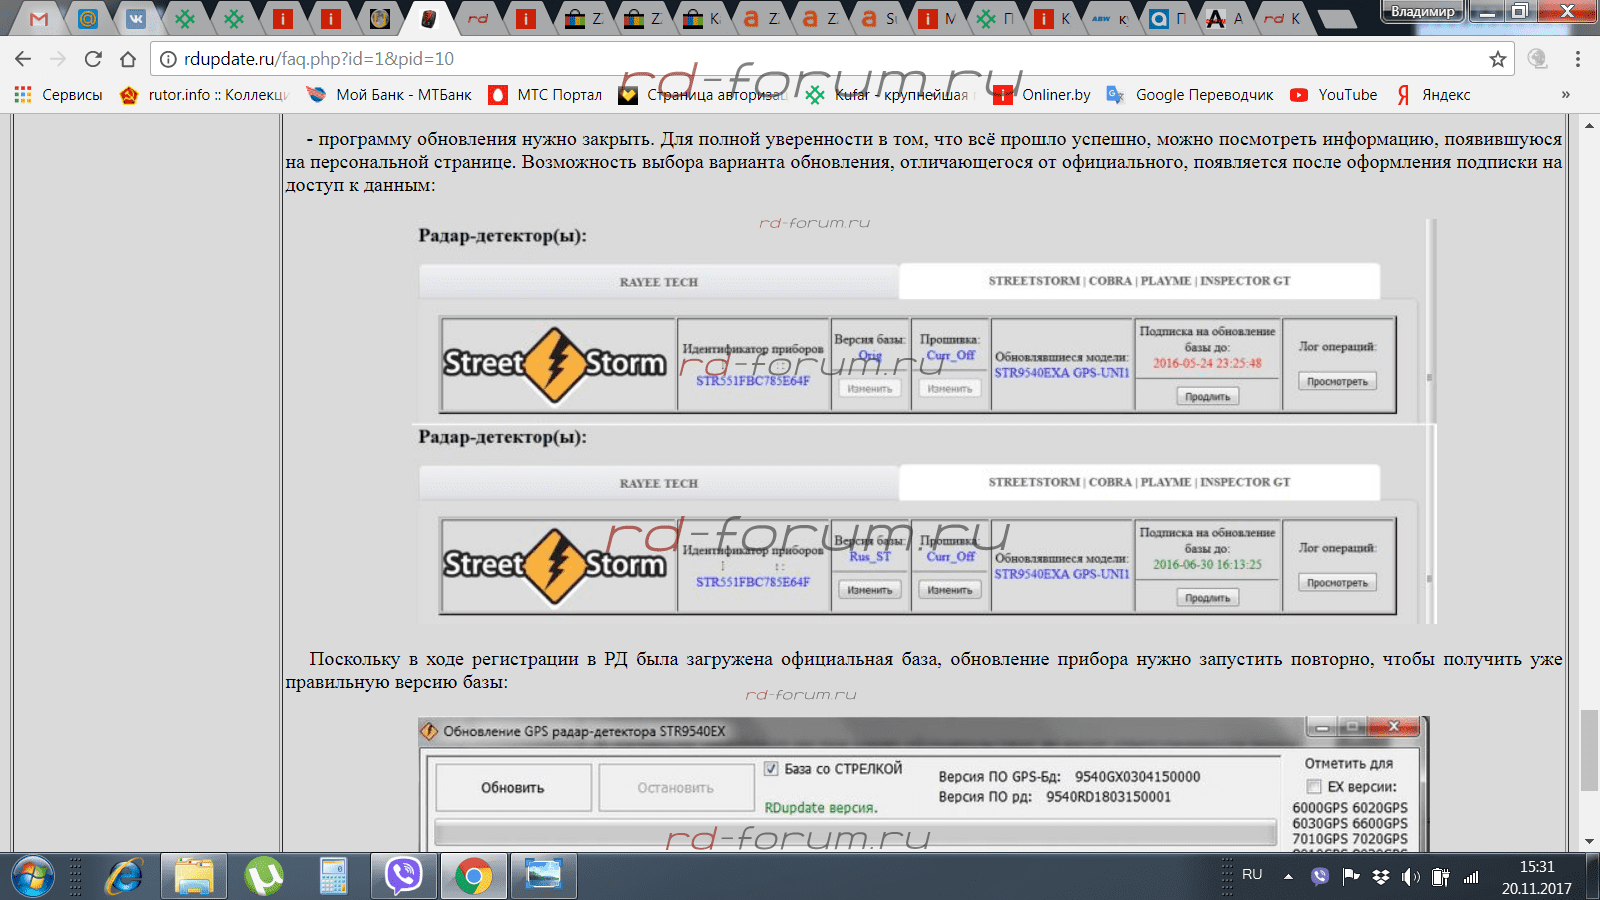Click the extension icon beside the star
Viewport: 1600px width, 900px height.
pyautogui.click(x=1538, y=59)
